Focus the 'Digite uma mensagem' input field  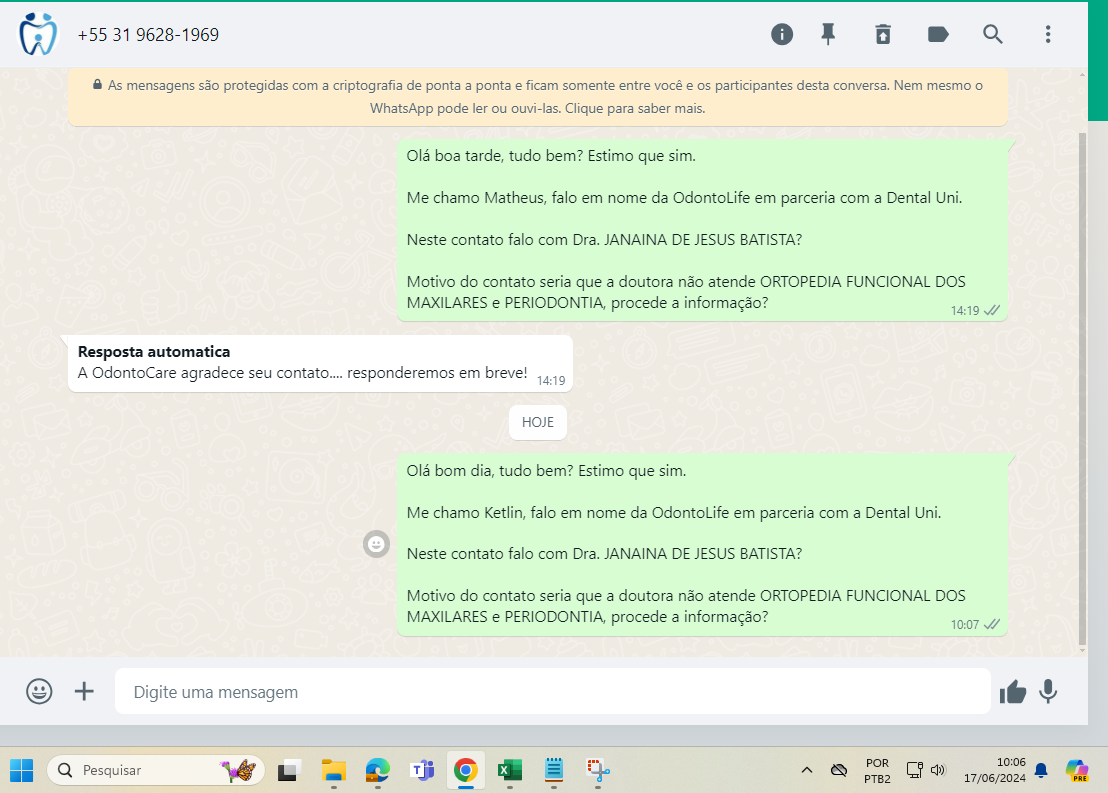click(x=553, y=691)
